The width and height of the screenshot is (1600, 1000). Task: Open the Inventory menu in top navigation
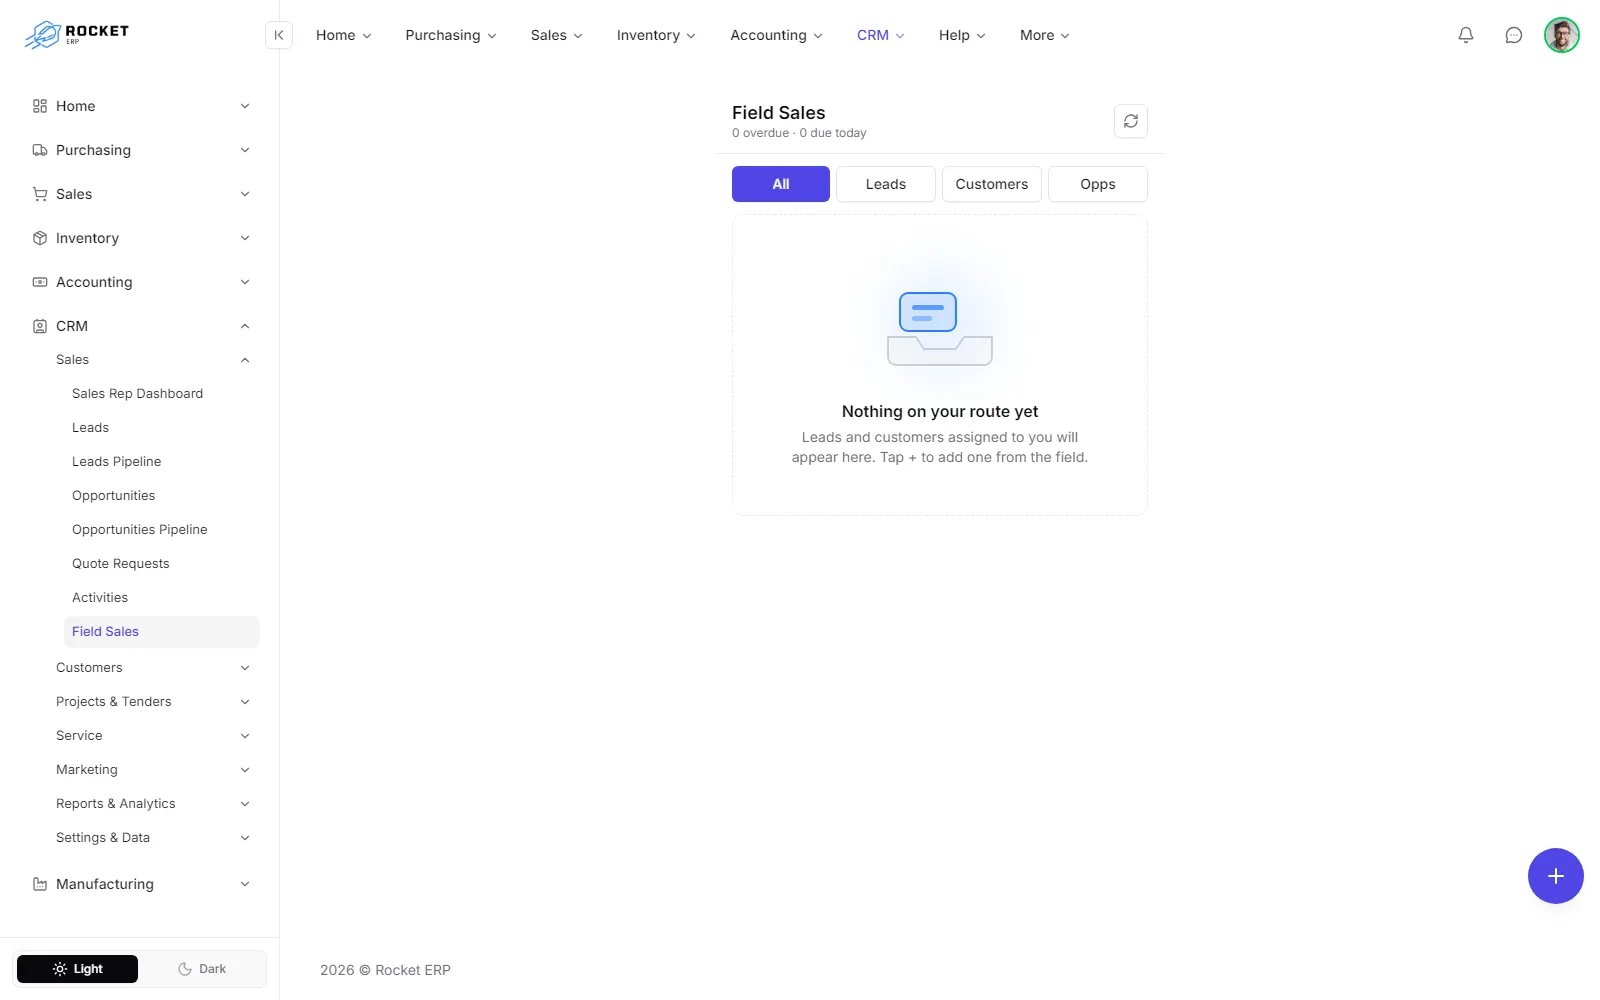point(656,35)
